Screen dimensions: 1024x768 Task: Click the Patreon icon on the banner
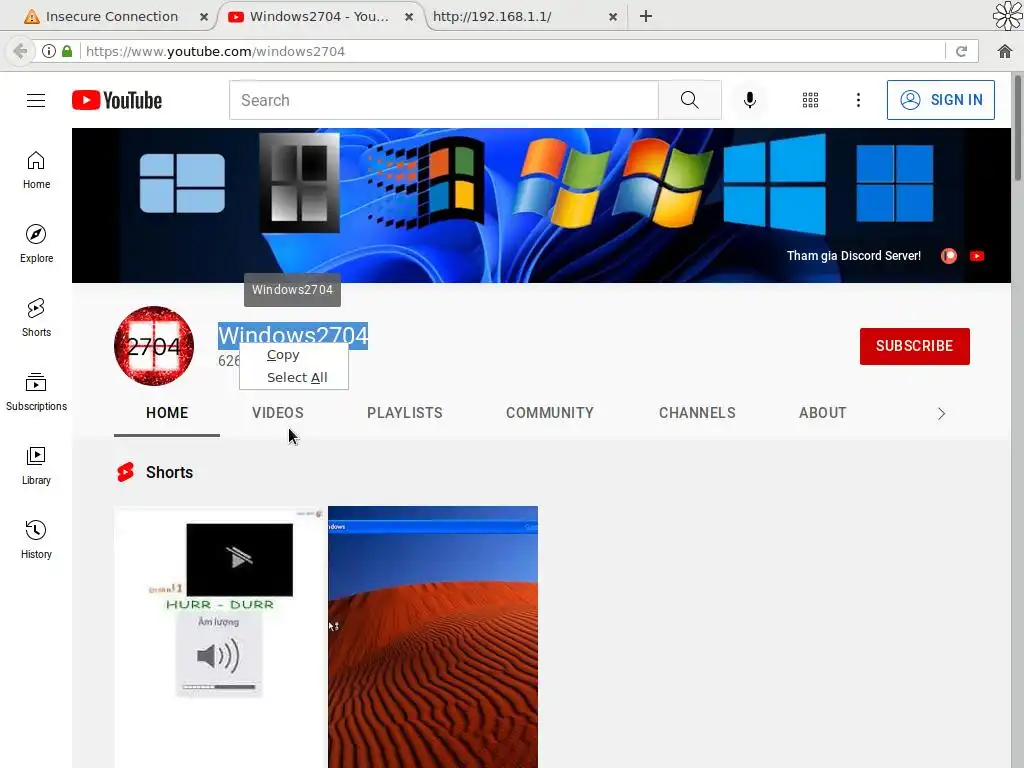[949, 256]
